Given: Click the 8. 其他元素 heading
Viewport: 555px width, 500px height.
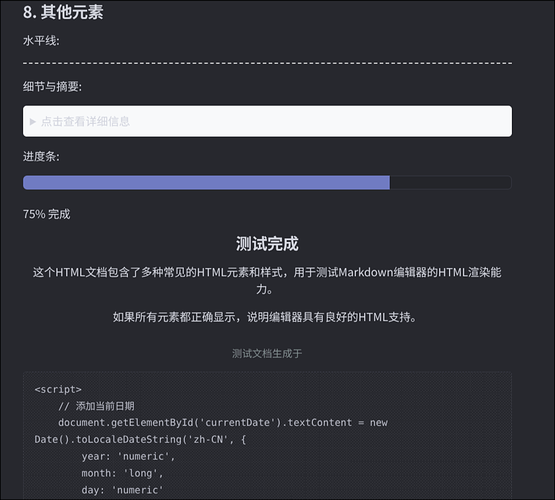Looking at the screenshot, I should point(63,12).
